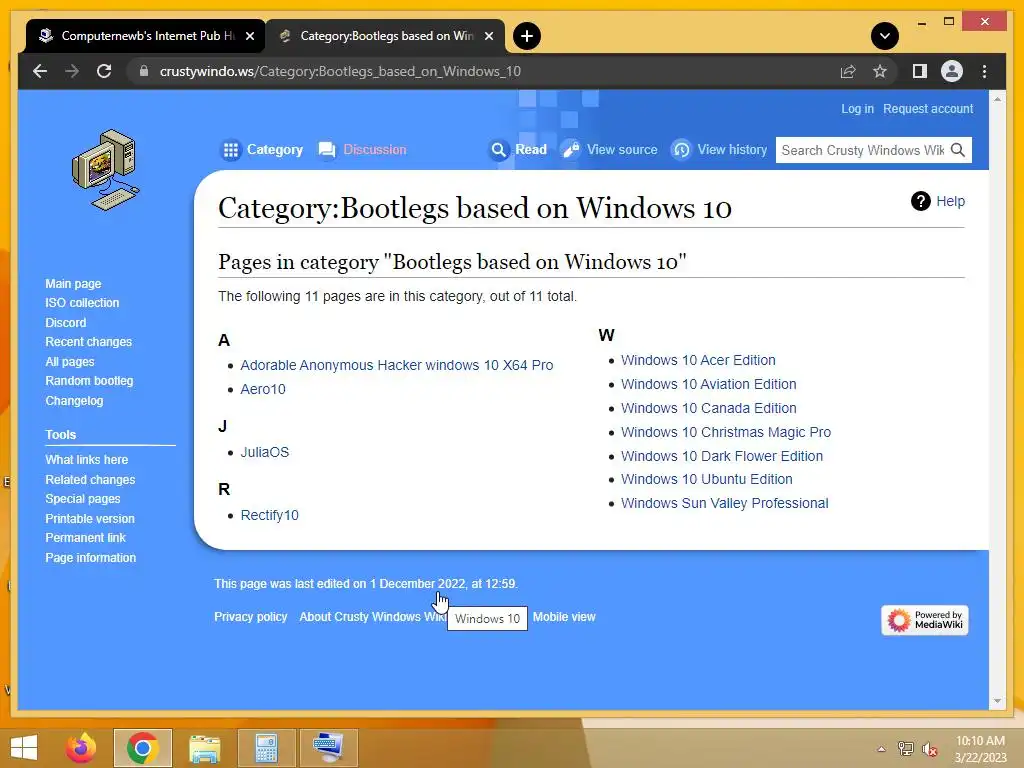Click What links here
Image resolution: width=1024 pixels, height=768 pixels.
click(86, 460)
